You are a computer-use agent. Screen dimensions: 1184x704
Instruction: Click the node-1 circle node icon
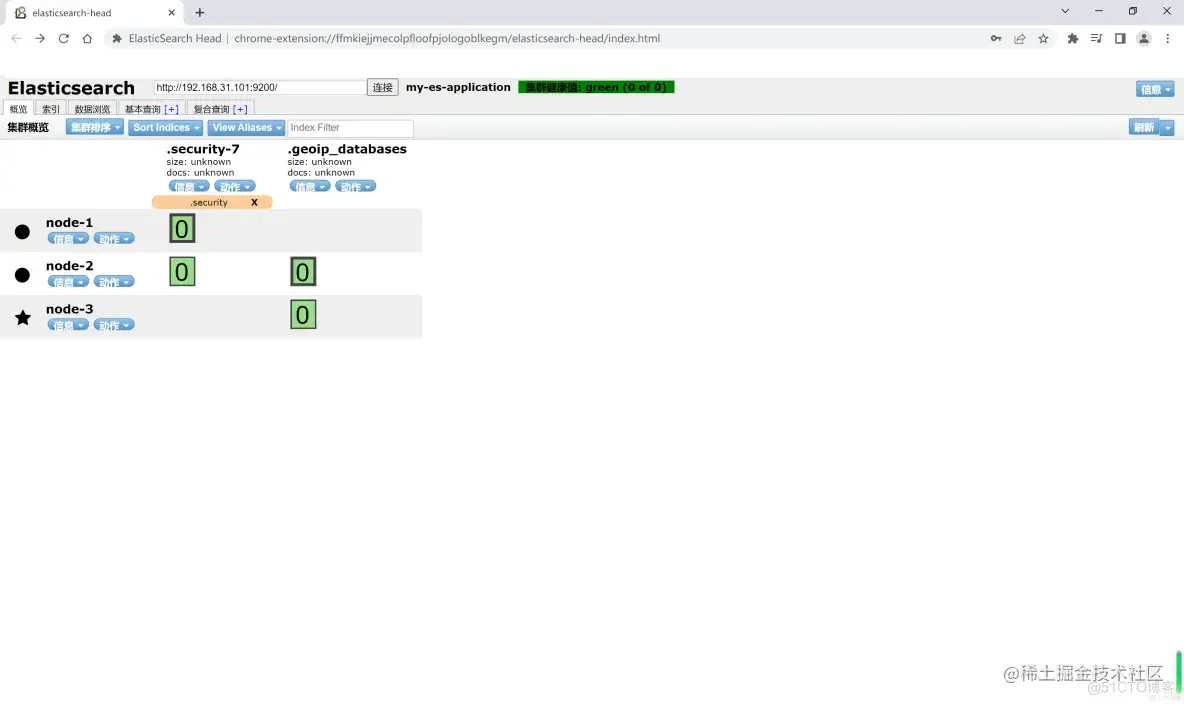(23, 232)
